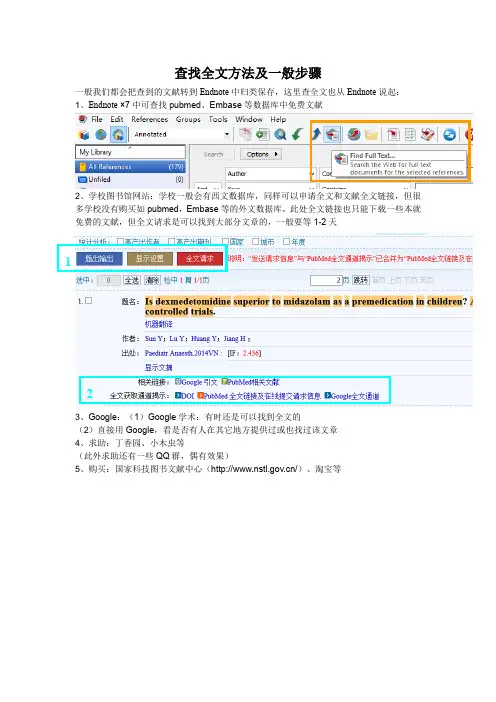
Task: Click the Online Search magnifier icon
Action: click(280, 134)
